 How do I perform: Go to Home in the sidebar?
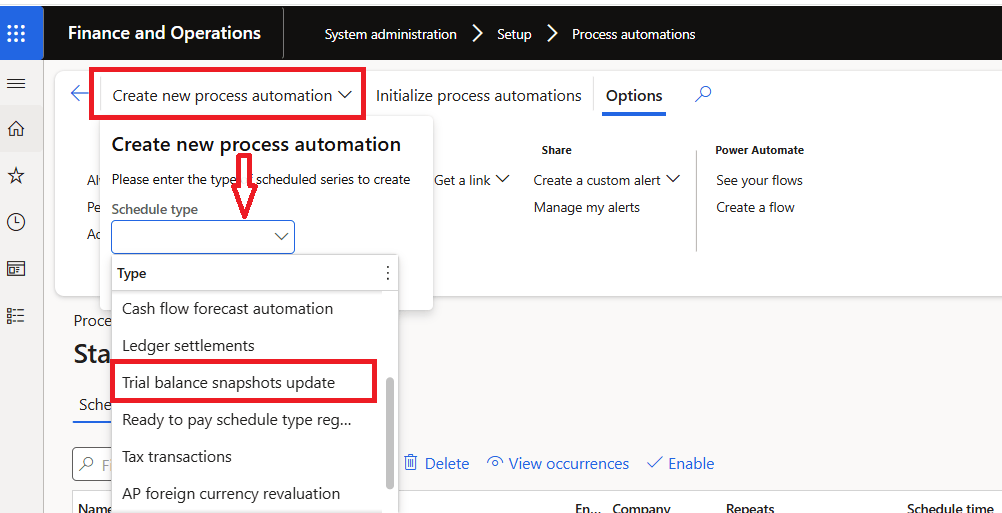15,129
